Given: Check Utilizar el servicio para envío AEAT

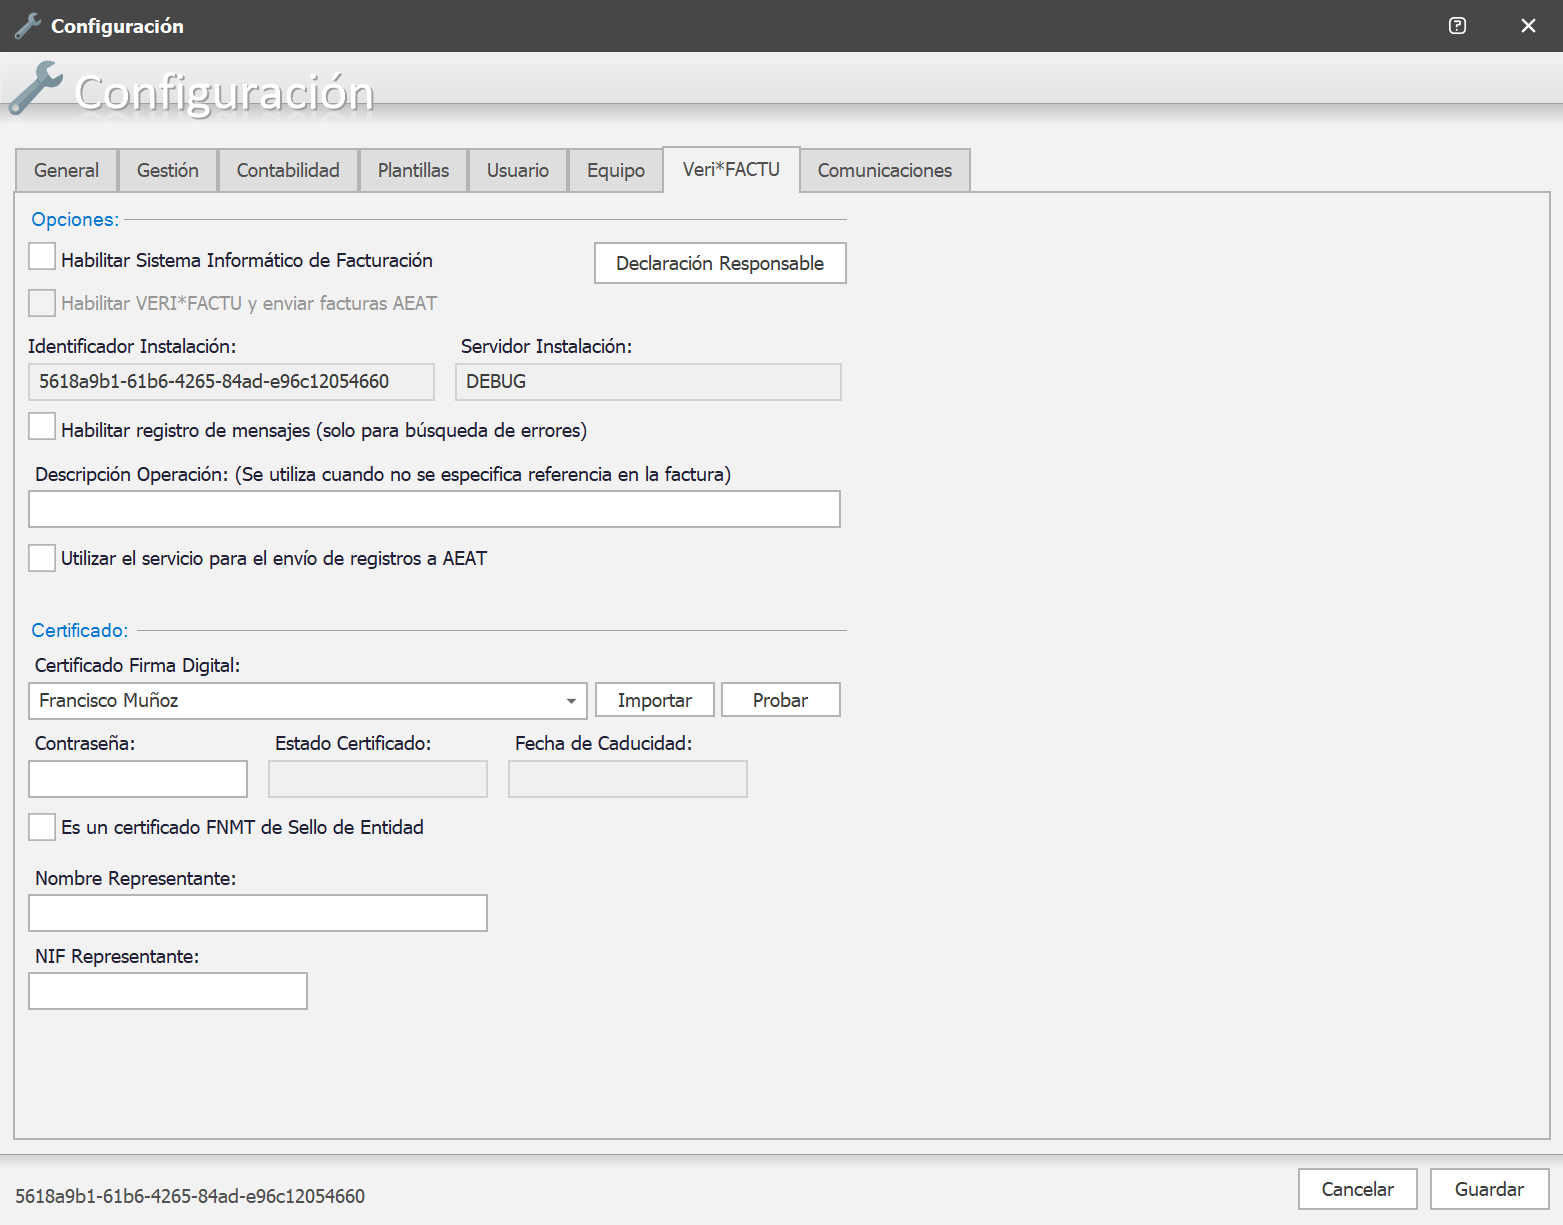Looking at the screenshot, I should (x=42, y=557).
